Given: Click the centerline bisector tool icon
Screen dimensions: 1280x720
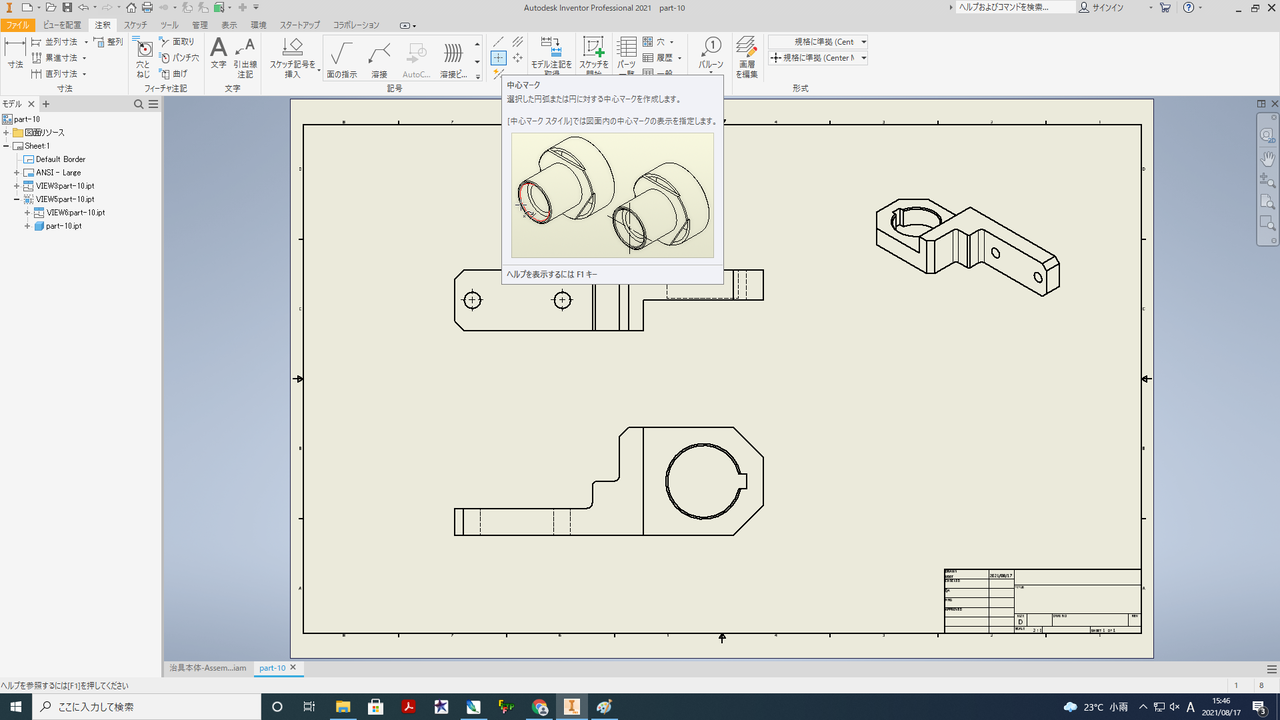Looking at the screenshot, I should click(518, 42).
